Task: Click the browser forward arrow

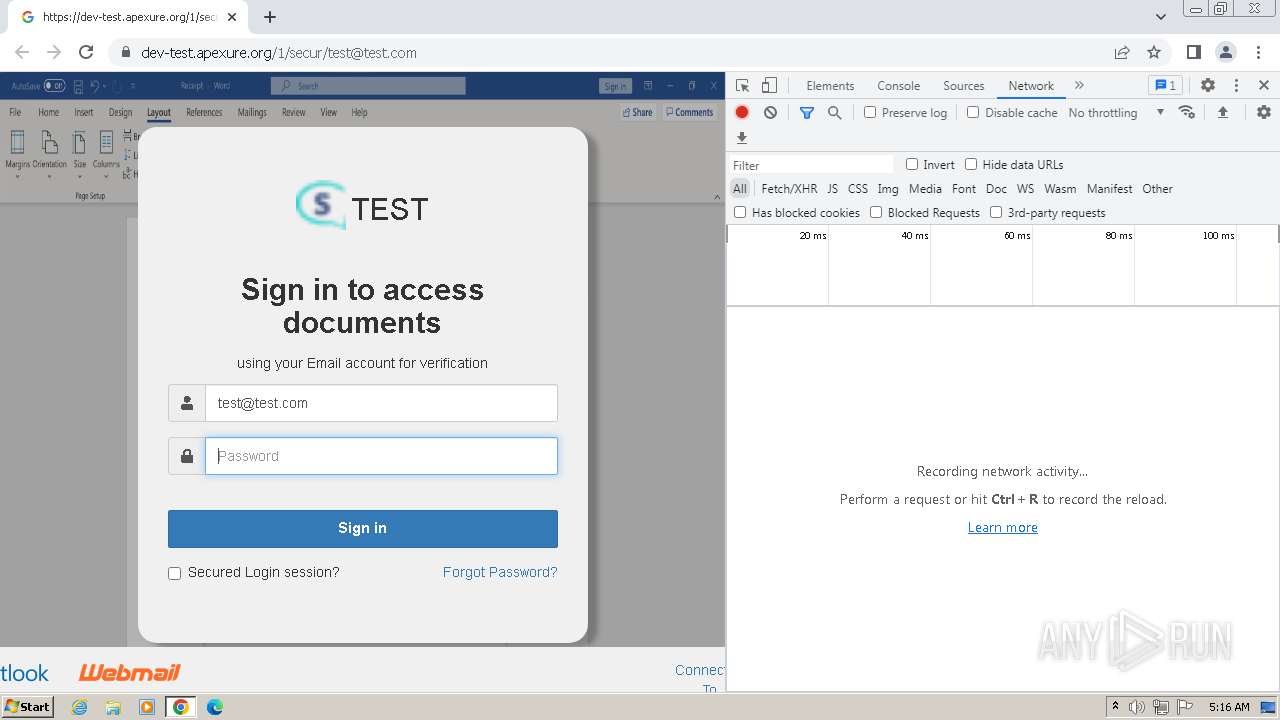Action: (54, 52)
